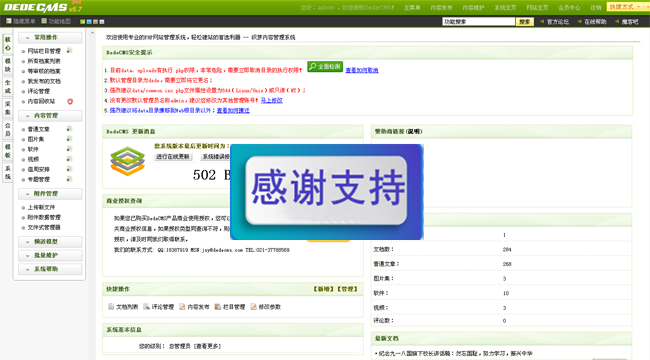Click the 内容发布 quick action icon

[182, 306]
